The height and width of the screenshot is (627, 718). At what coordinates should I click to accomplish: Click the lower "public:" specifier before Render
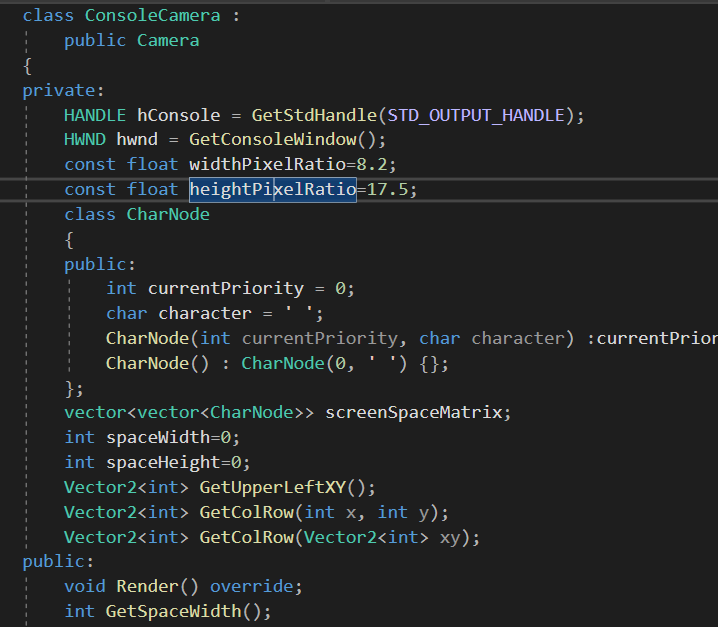tap(58, 562)
